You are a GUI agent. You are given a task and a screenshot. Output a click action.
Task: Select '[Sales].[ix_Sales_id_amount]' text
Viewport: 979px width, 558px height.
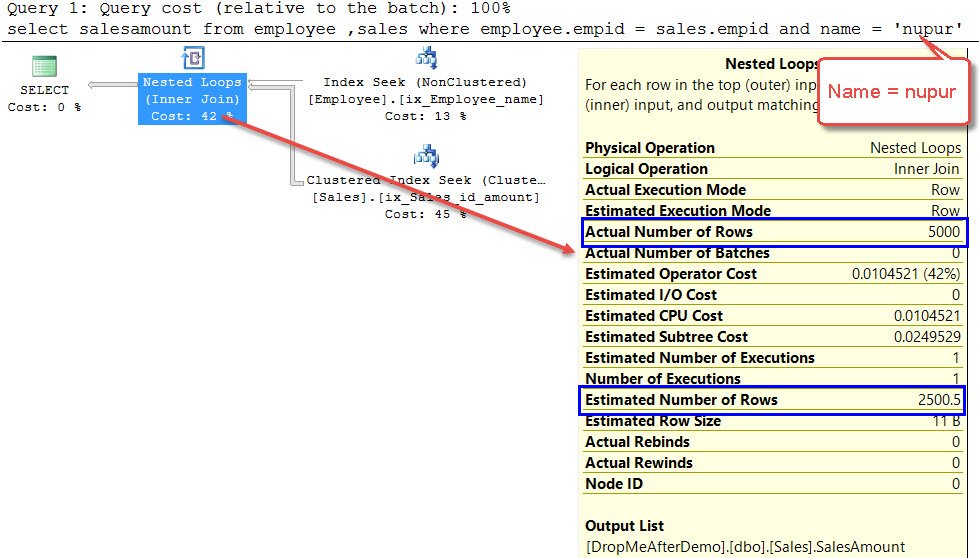426,197
